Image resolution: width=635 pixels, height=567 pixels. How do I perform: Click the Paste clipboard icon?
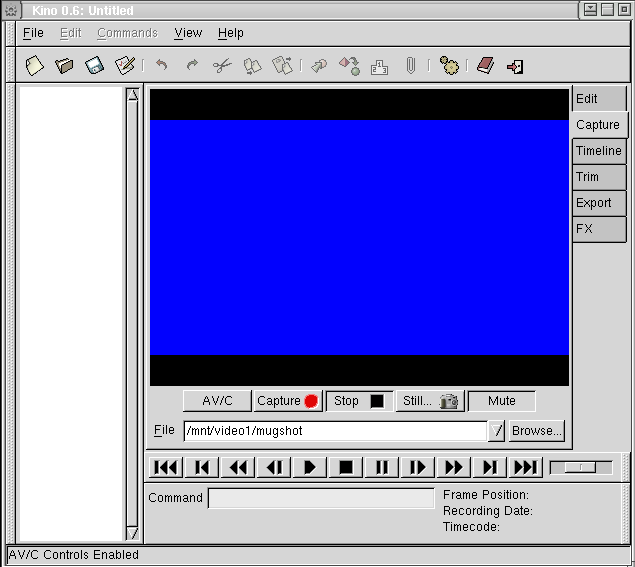[283, 65]
